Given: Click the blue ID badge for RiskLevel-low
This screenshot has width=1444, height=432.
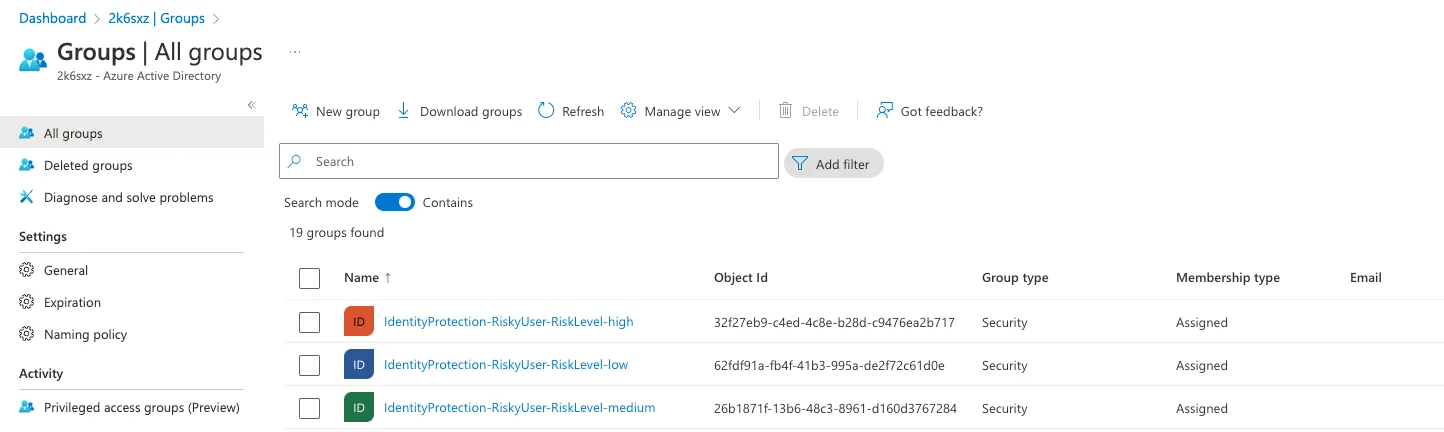Looking at the screenshot, I should 358,365.
